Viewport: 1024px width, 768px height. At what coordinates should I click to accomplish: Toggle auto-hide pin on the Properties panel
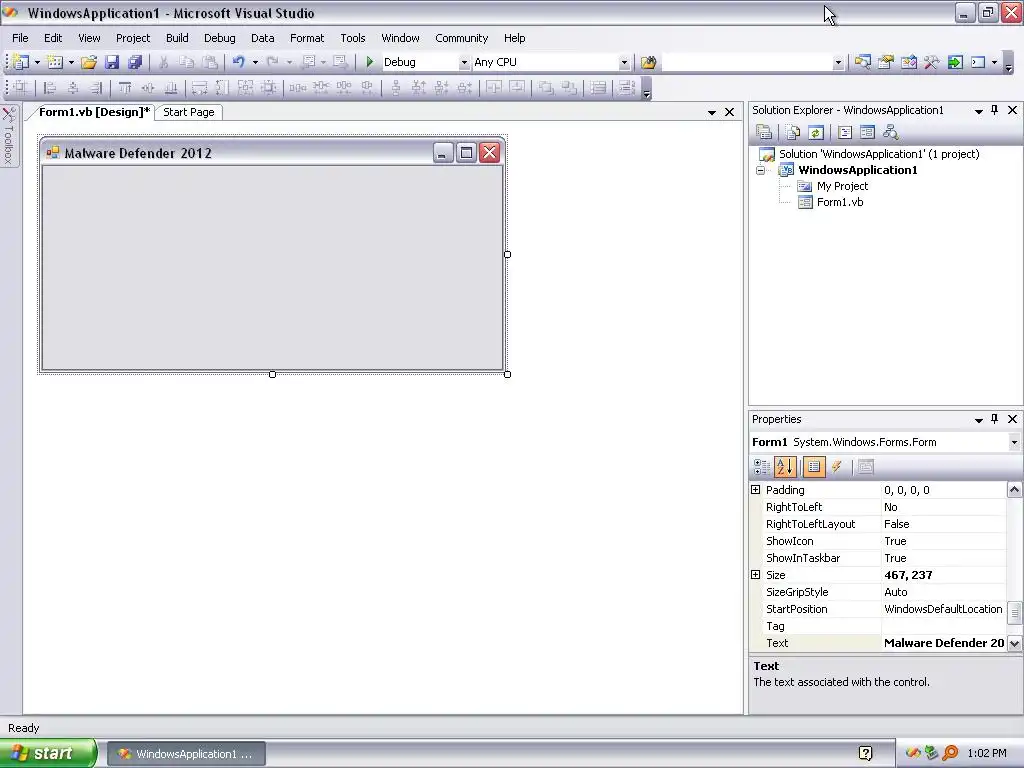tap(995, 419)
